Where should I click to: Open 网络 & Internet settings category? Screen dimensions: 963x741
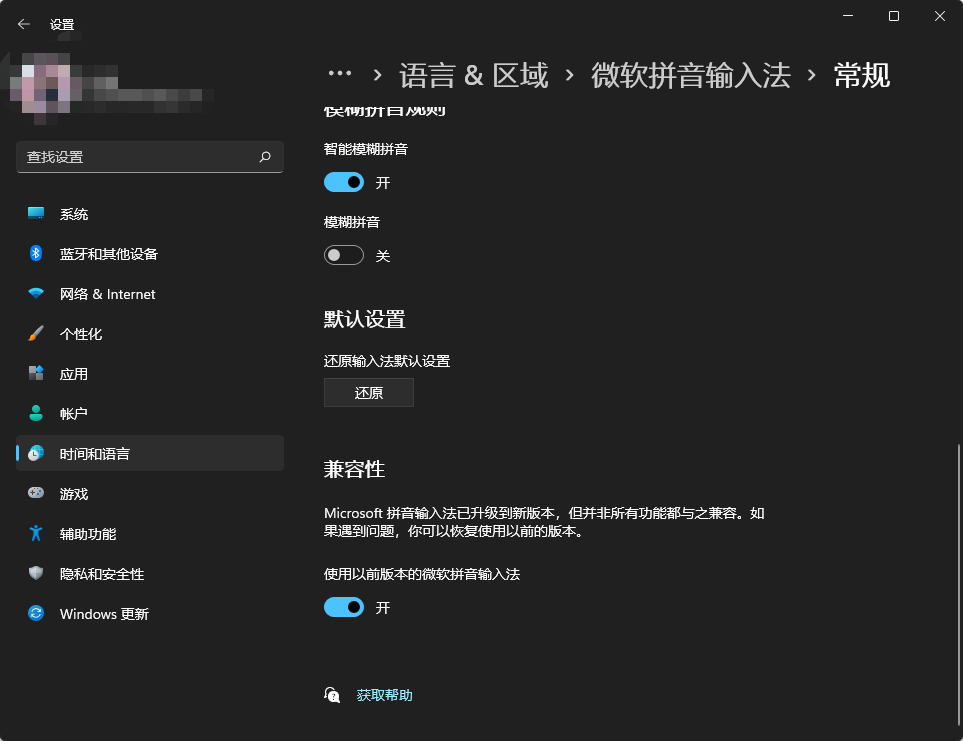tap(150, 294)
